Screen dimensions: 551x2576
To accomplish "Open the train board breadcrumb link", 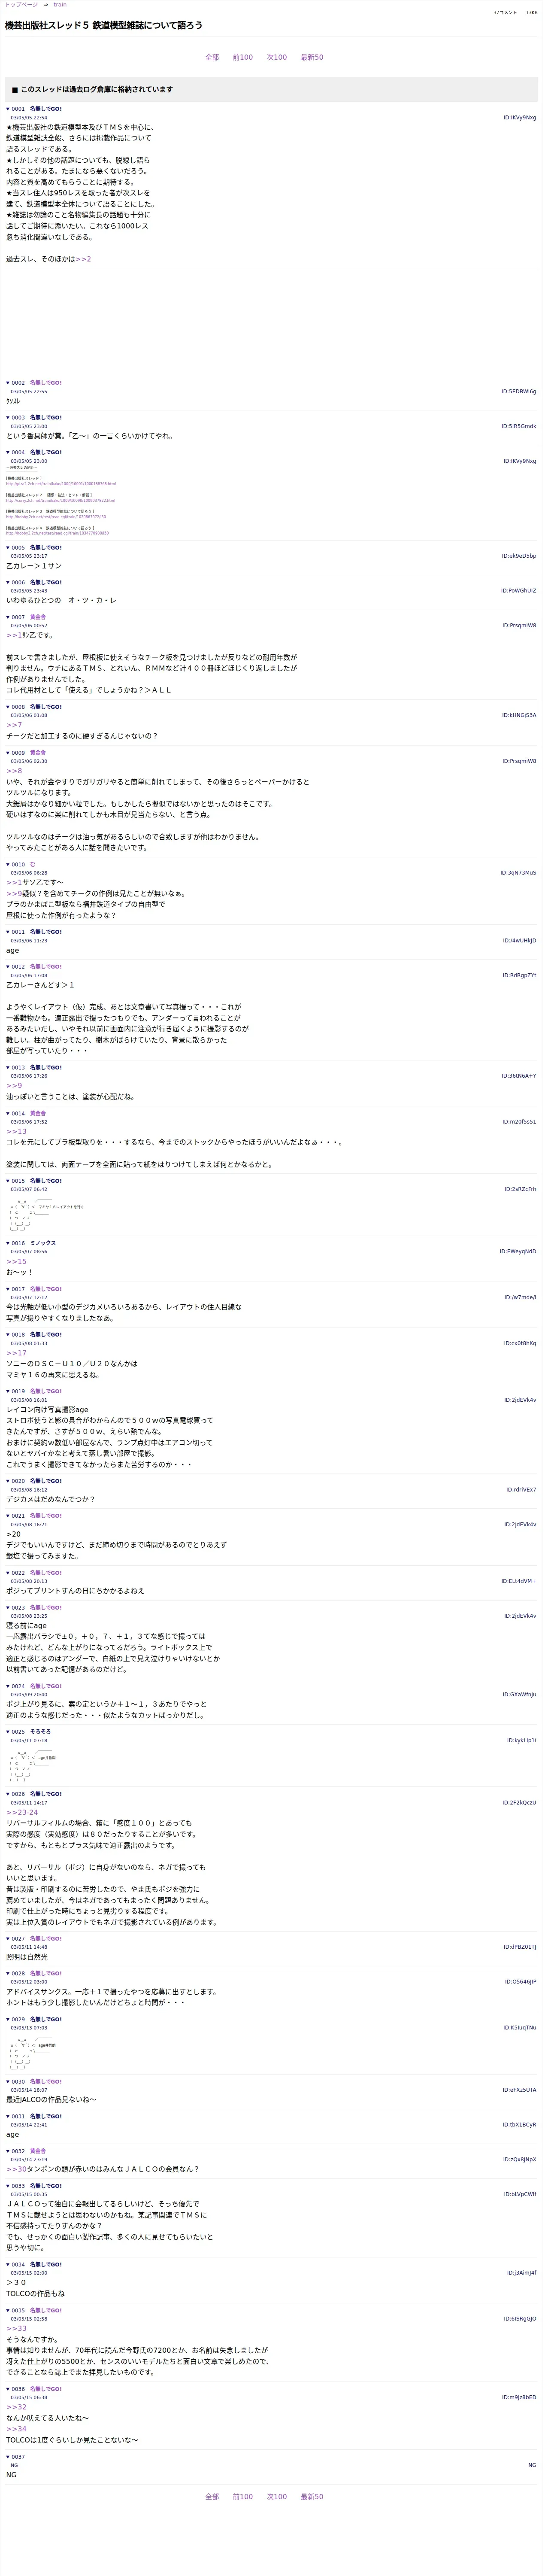I will click(x=60, y=5).
